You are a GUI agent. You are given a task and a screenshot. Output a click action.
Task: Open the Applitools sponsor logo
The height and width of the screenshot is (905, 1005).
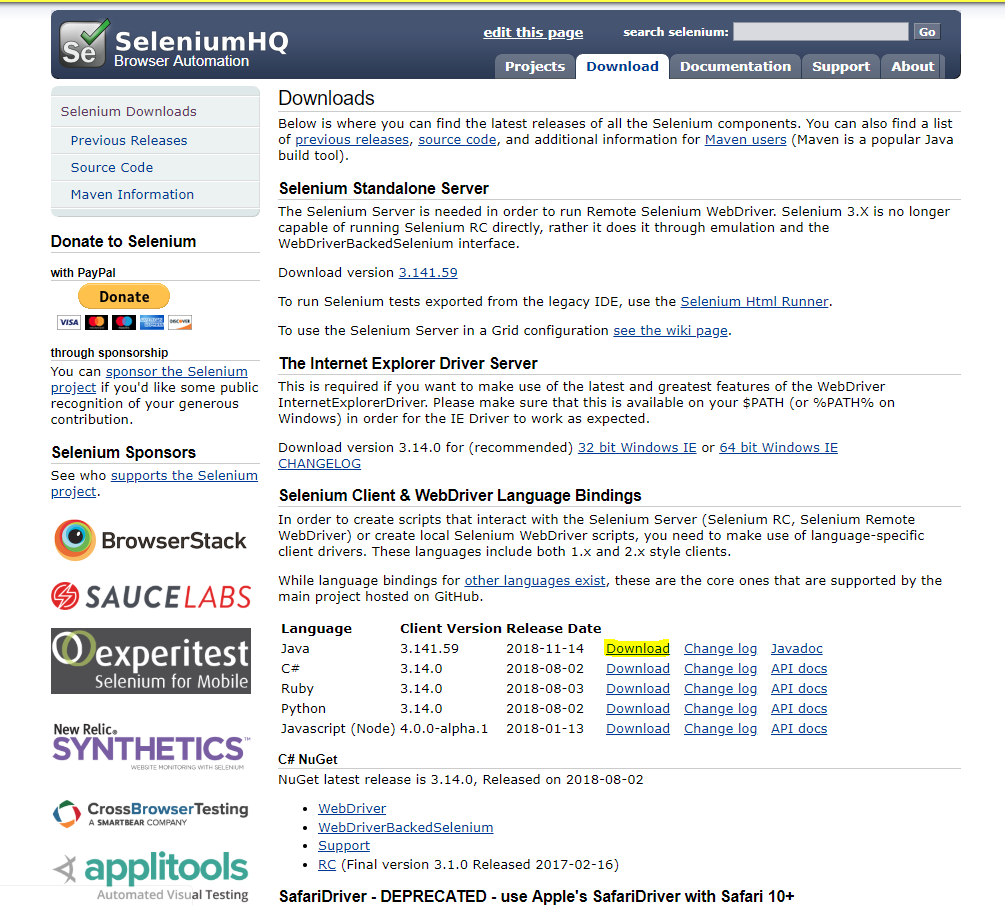(x=151, y=876)
